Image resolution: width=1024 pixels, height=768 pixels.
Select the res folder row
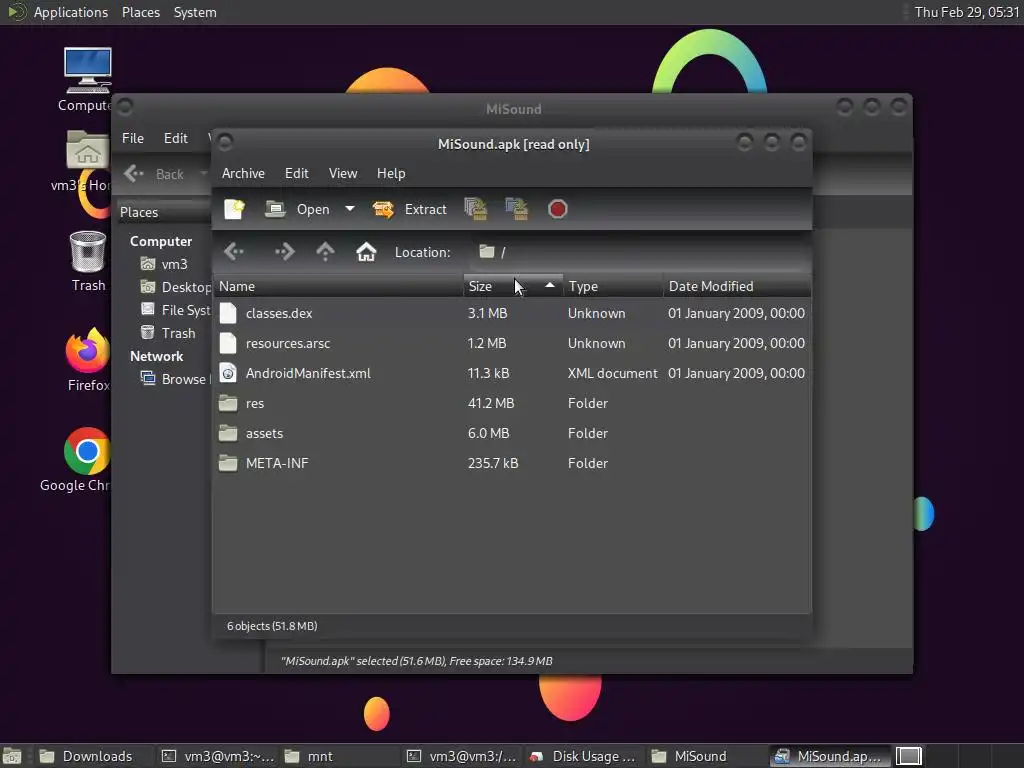[513, 404]
